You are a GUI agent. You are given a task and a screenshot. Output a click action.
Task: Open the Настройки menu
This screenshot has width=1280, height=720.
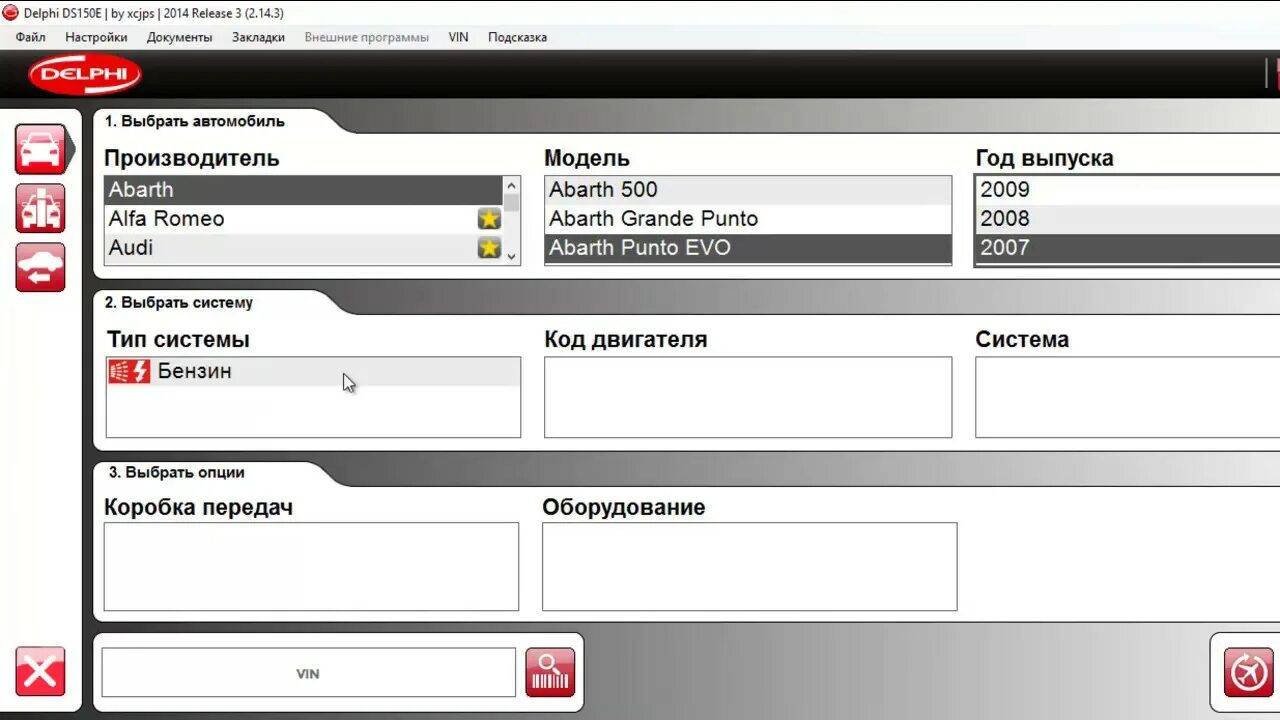click(x=96, y=37)
